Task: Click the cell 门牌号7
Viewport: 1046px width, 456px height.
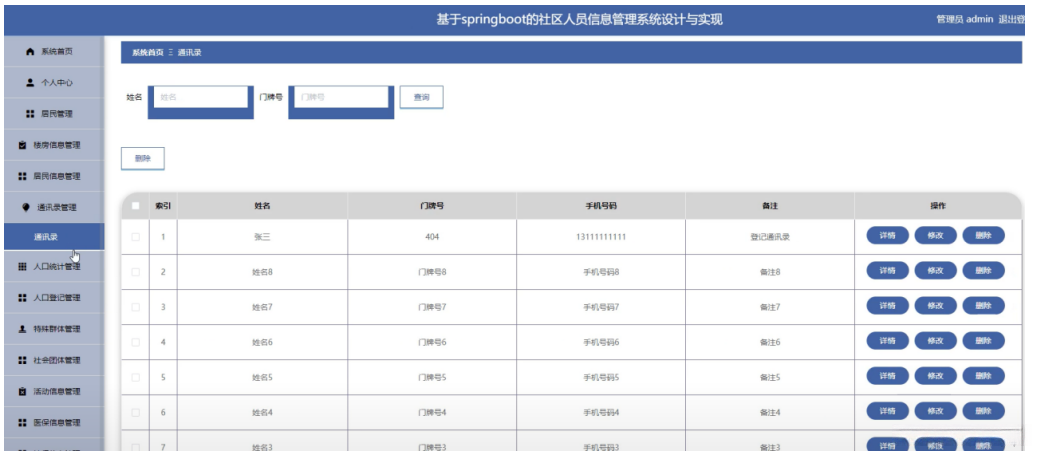Action: (x=432, y=307)
